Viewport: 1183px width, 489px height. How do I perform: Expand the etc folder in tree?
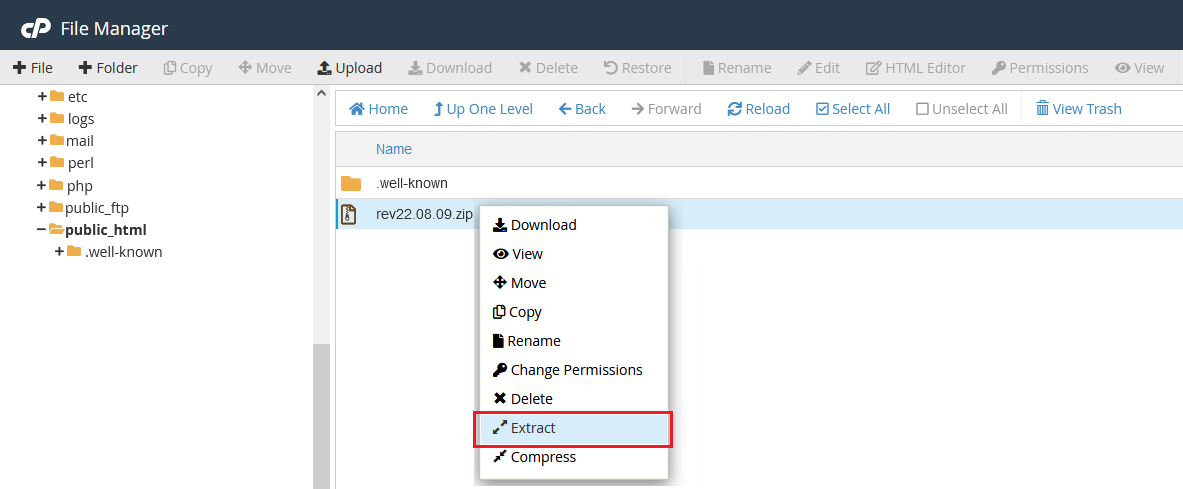pyautogui.click(x=42, y=97)
